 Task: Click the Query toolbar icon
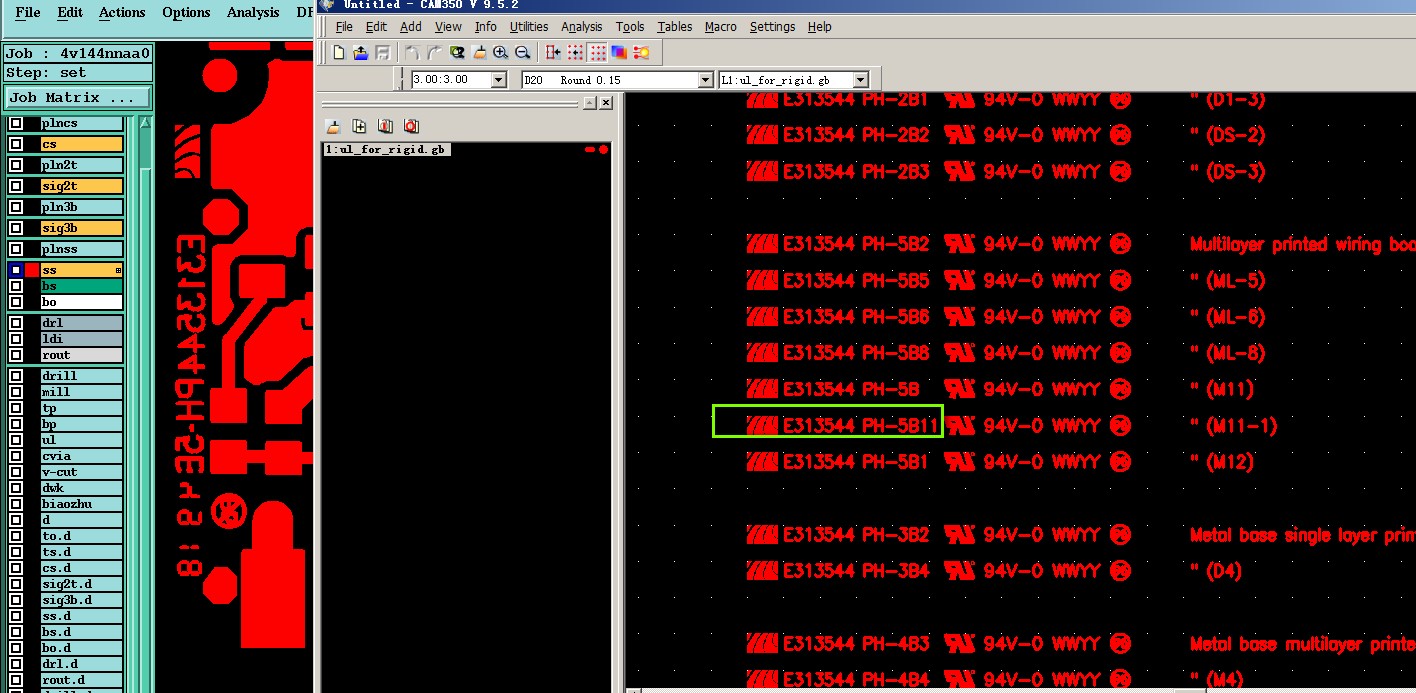(x=457, y=52)
